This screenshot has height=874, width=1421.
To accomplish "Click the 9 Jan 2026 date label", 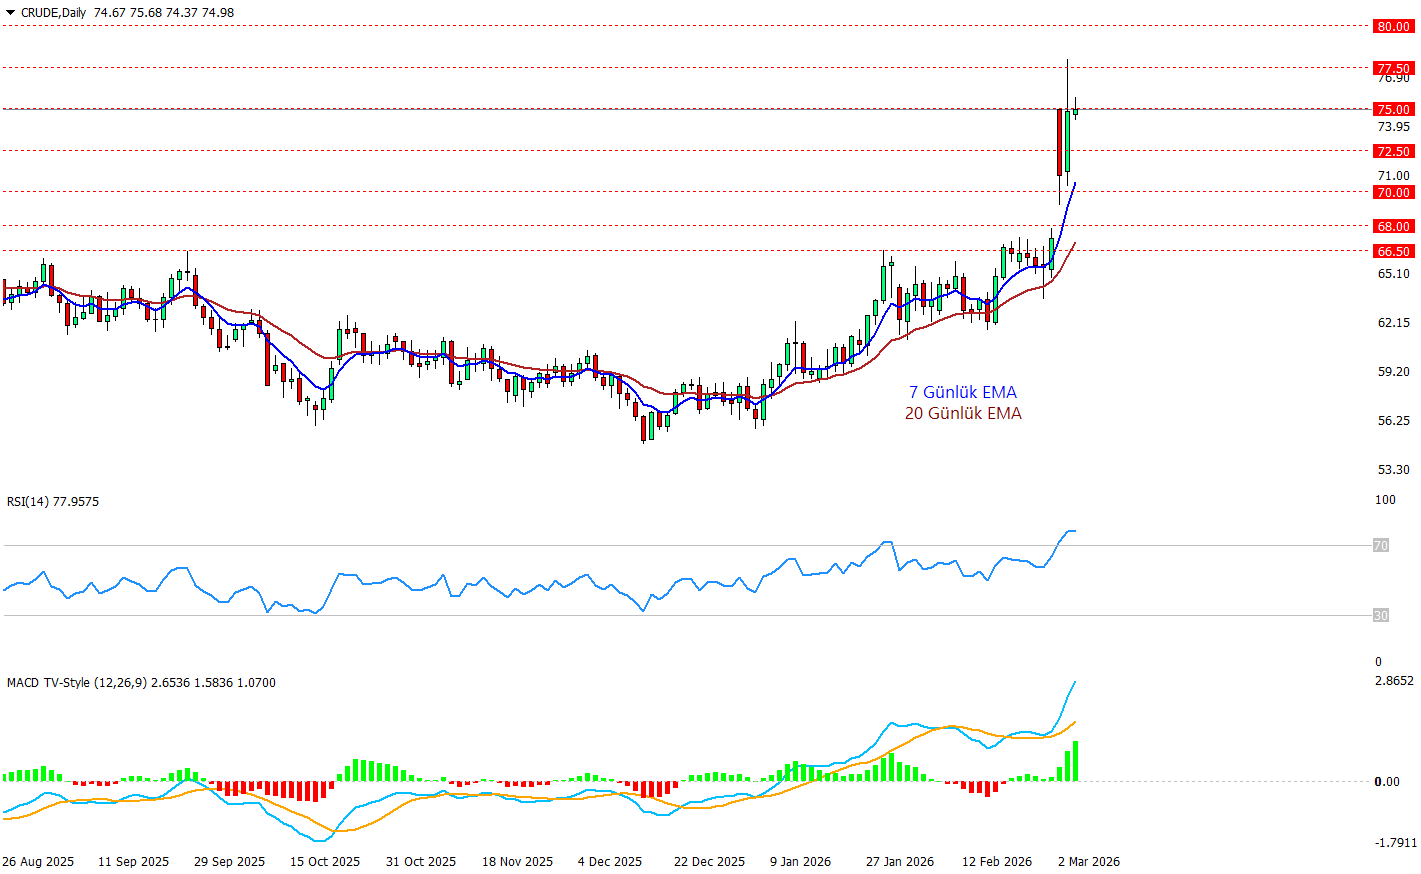I will pos(800,862).
